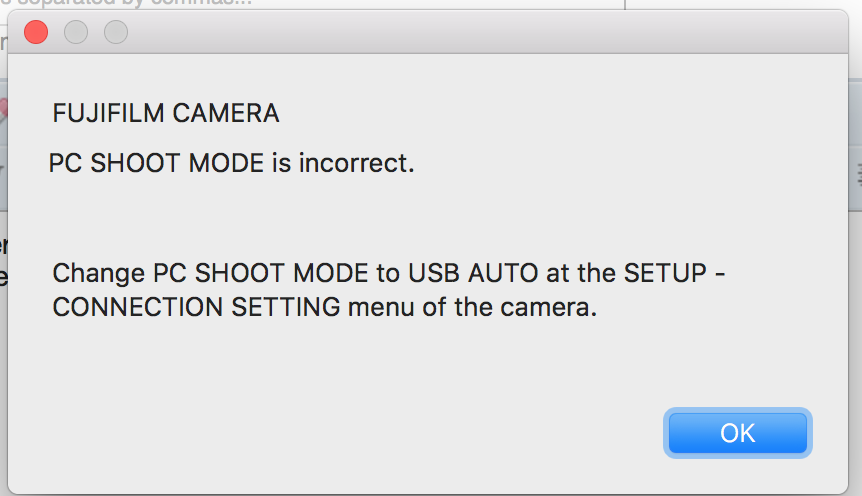Click the grayed-out minimize window button
Image resolution: width=862 pixels, height=496 pixels.
[x=76, y=33]
